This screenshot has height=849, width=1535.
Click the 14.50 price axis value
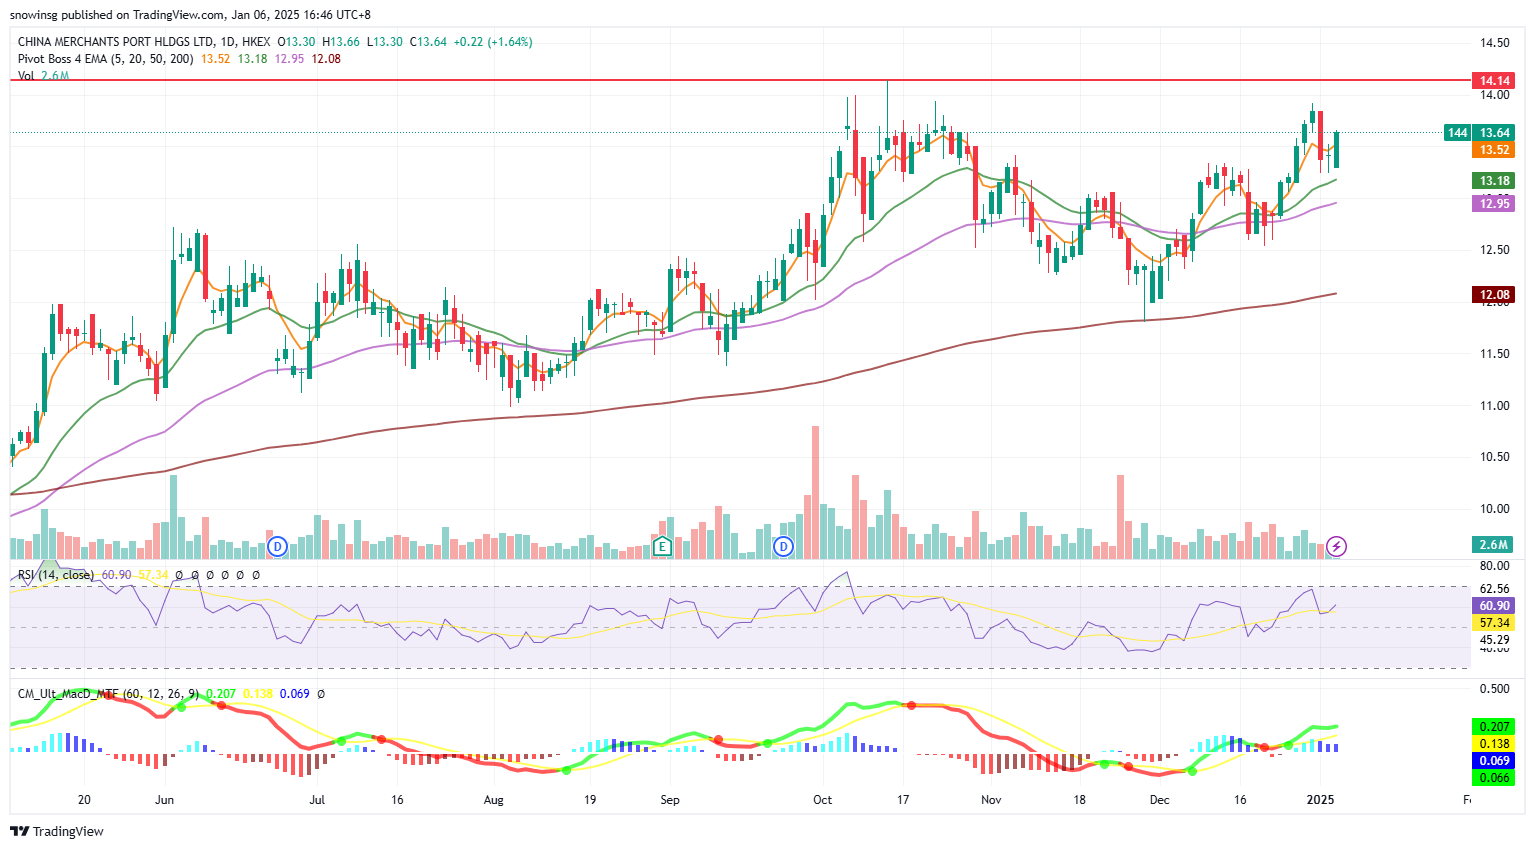pyautogui.click(x=1495, y=43)
